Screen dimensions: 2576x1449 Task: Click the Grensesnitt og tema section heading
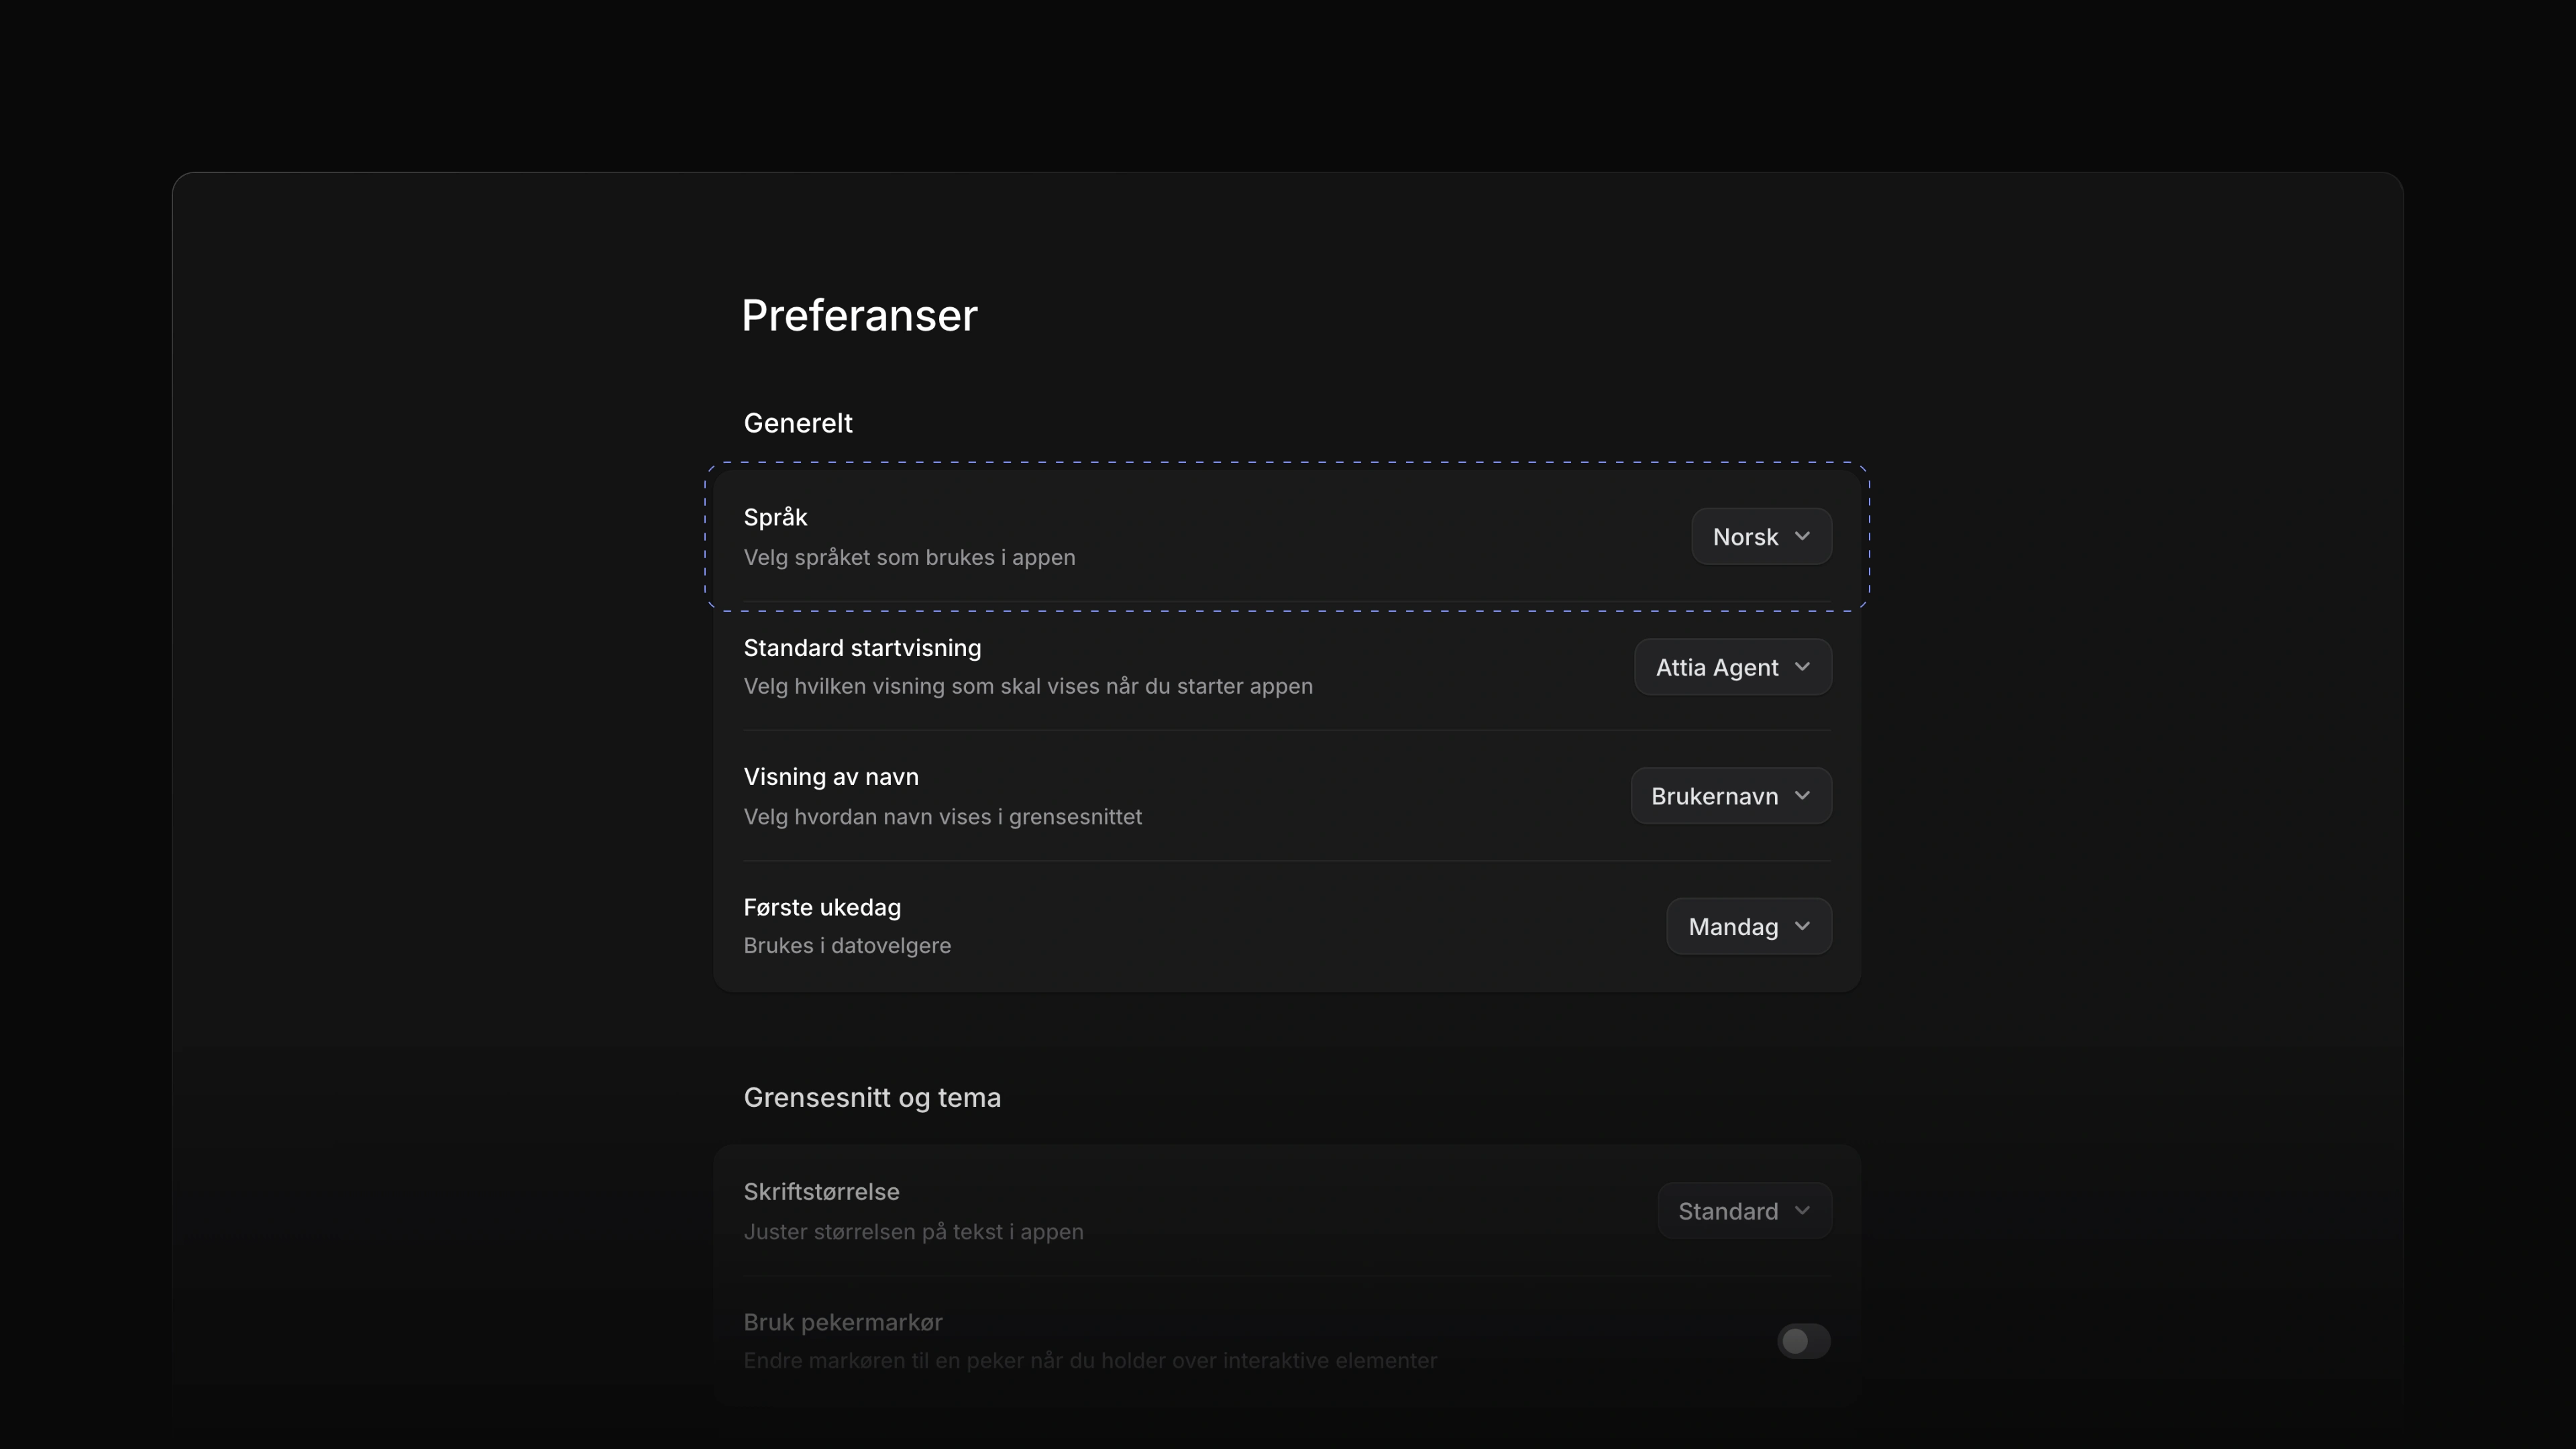872,1098
